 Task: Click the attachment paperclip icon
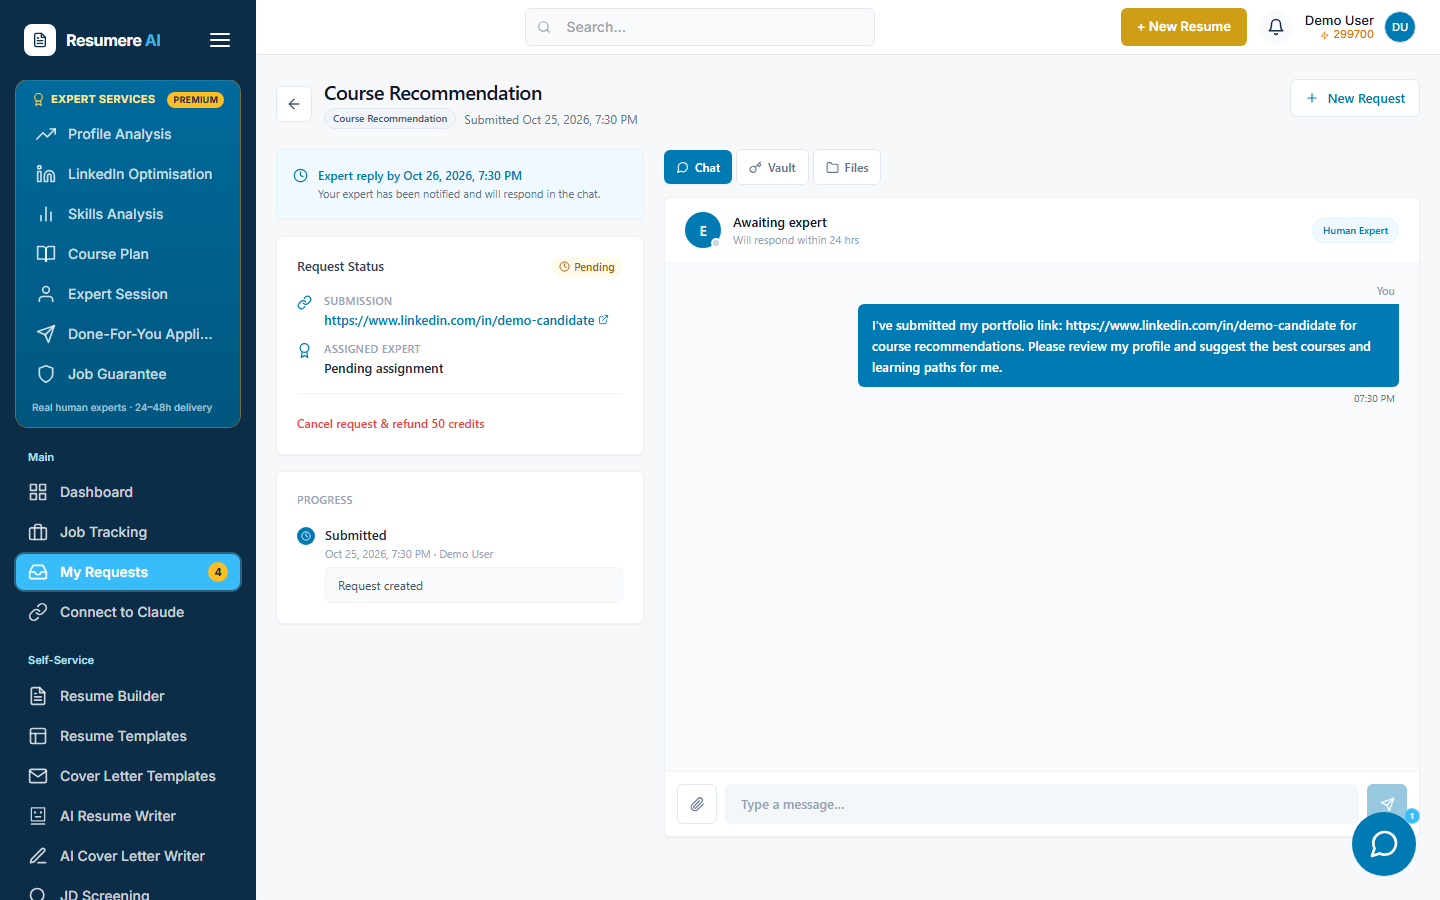pos(697,804)
